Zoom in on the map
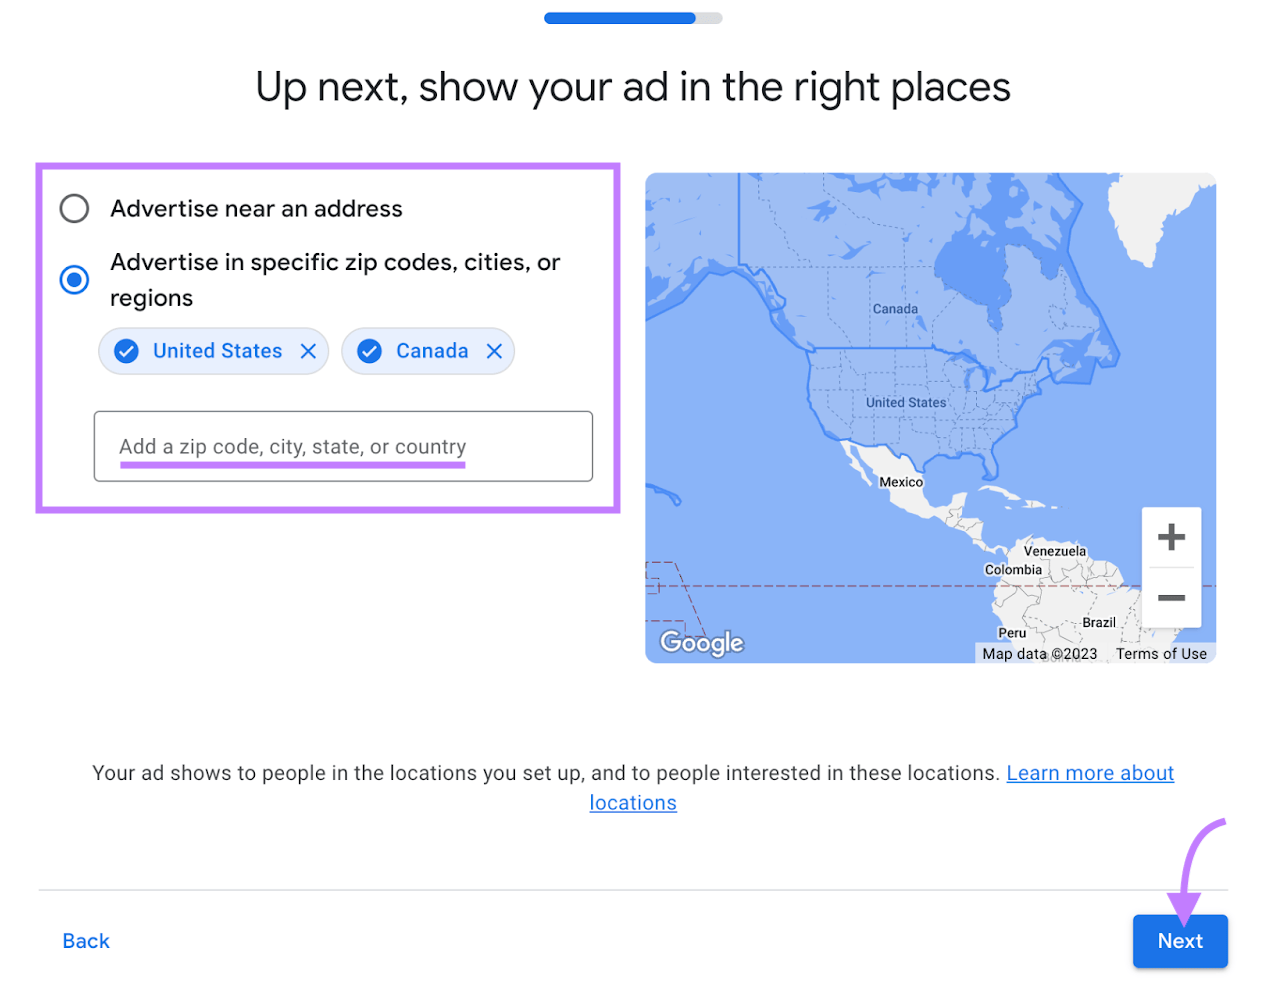This screenshot has width=1263, height=985. pyautogui.click(x=1170, y=536)
